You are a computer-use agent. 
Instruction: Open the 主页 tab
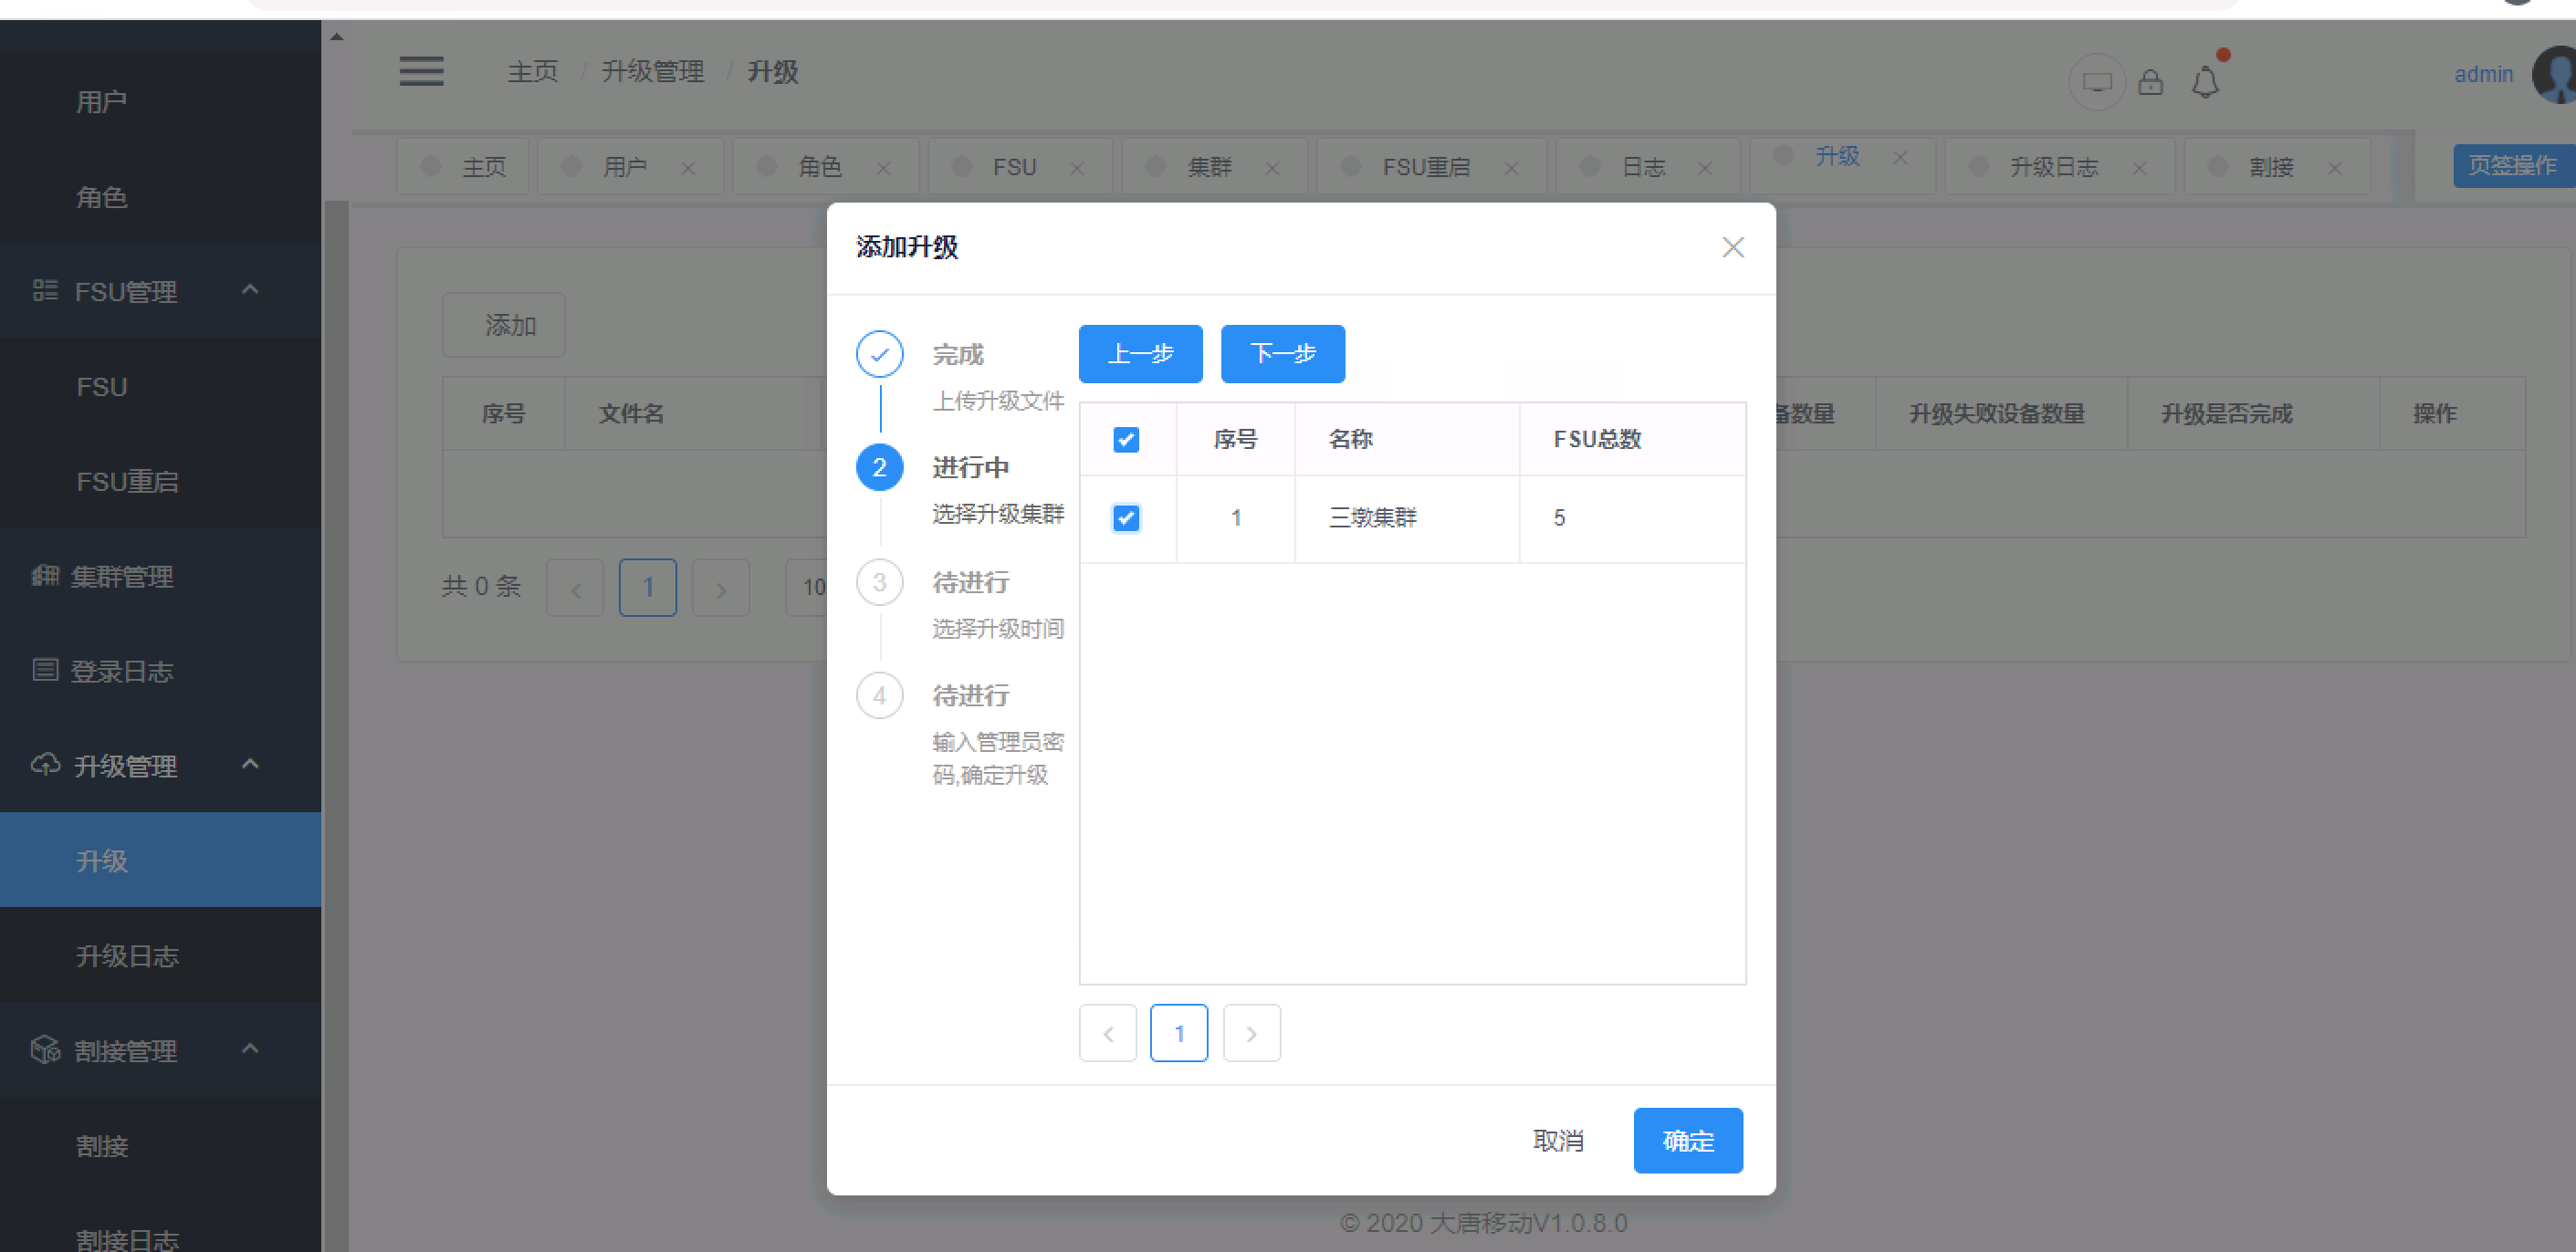[464, 167]
